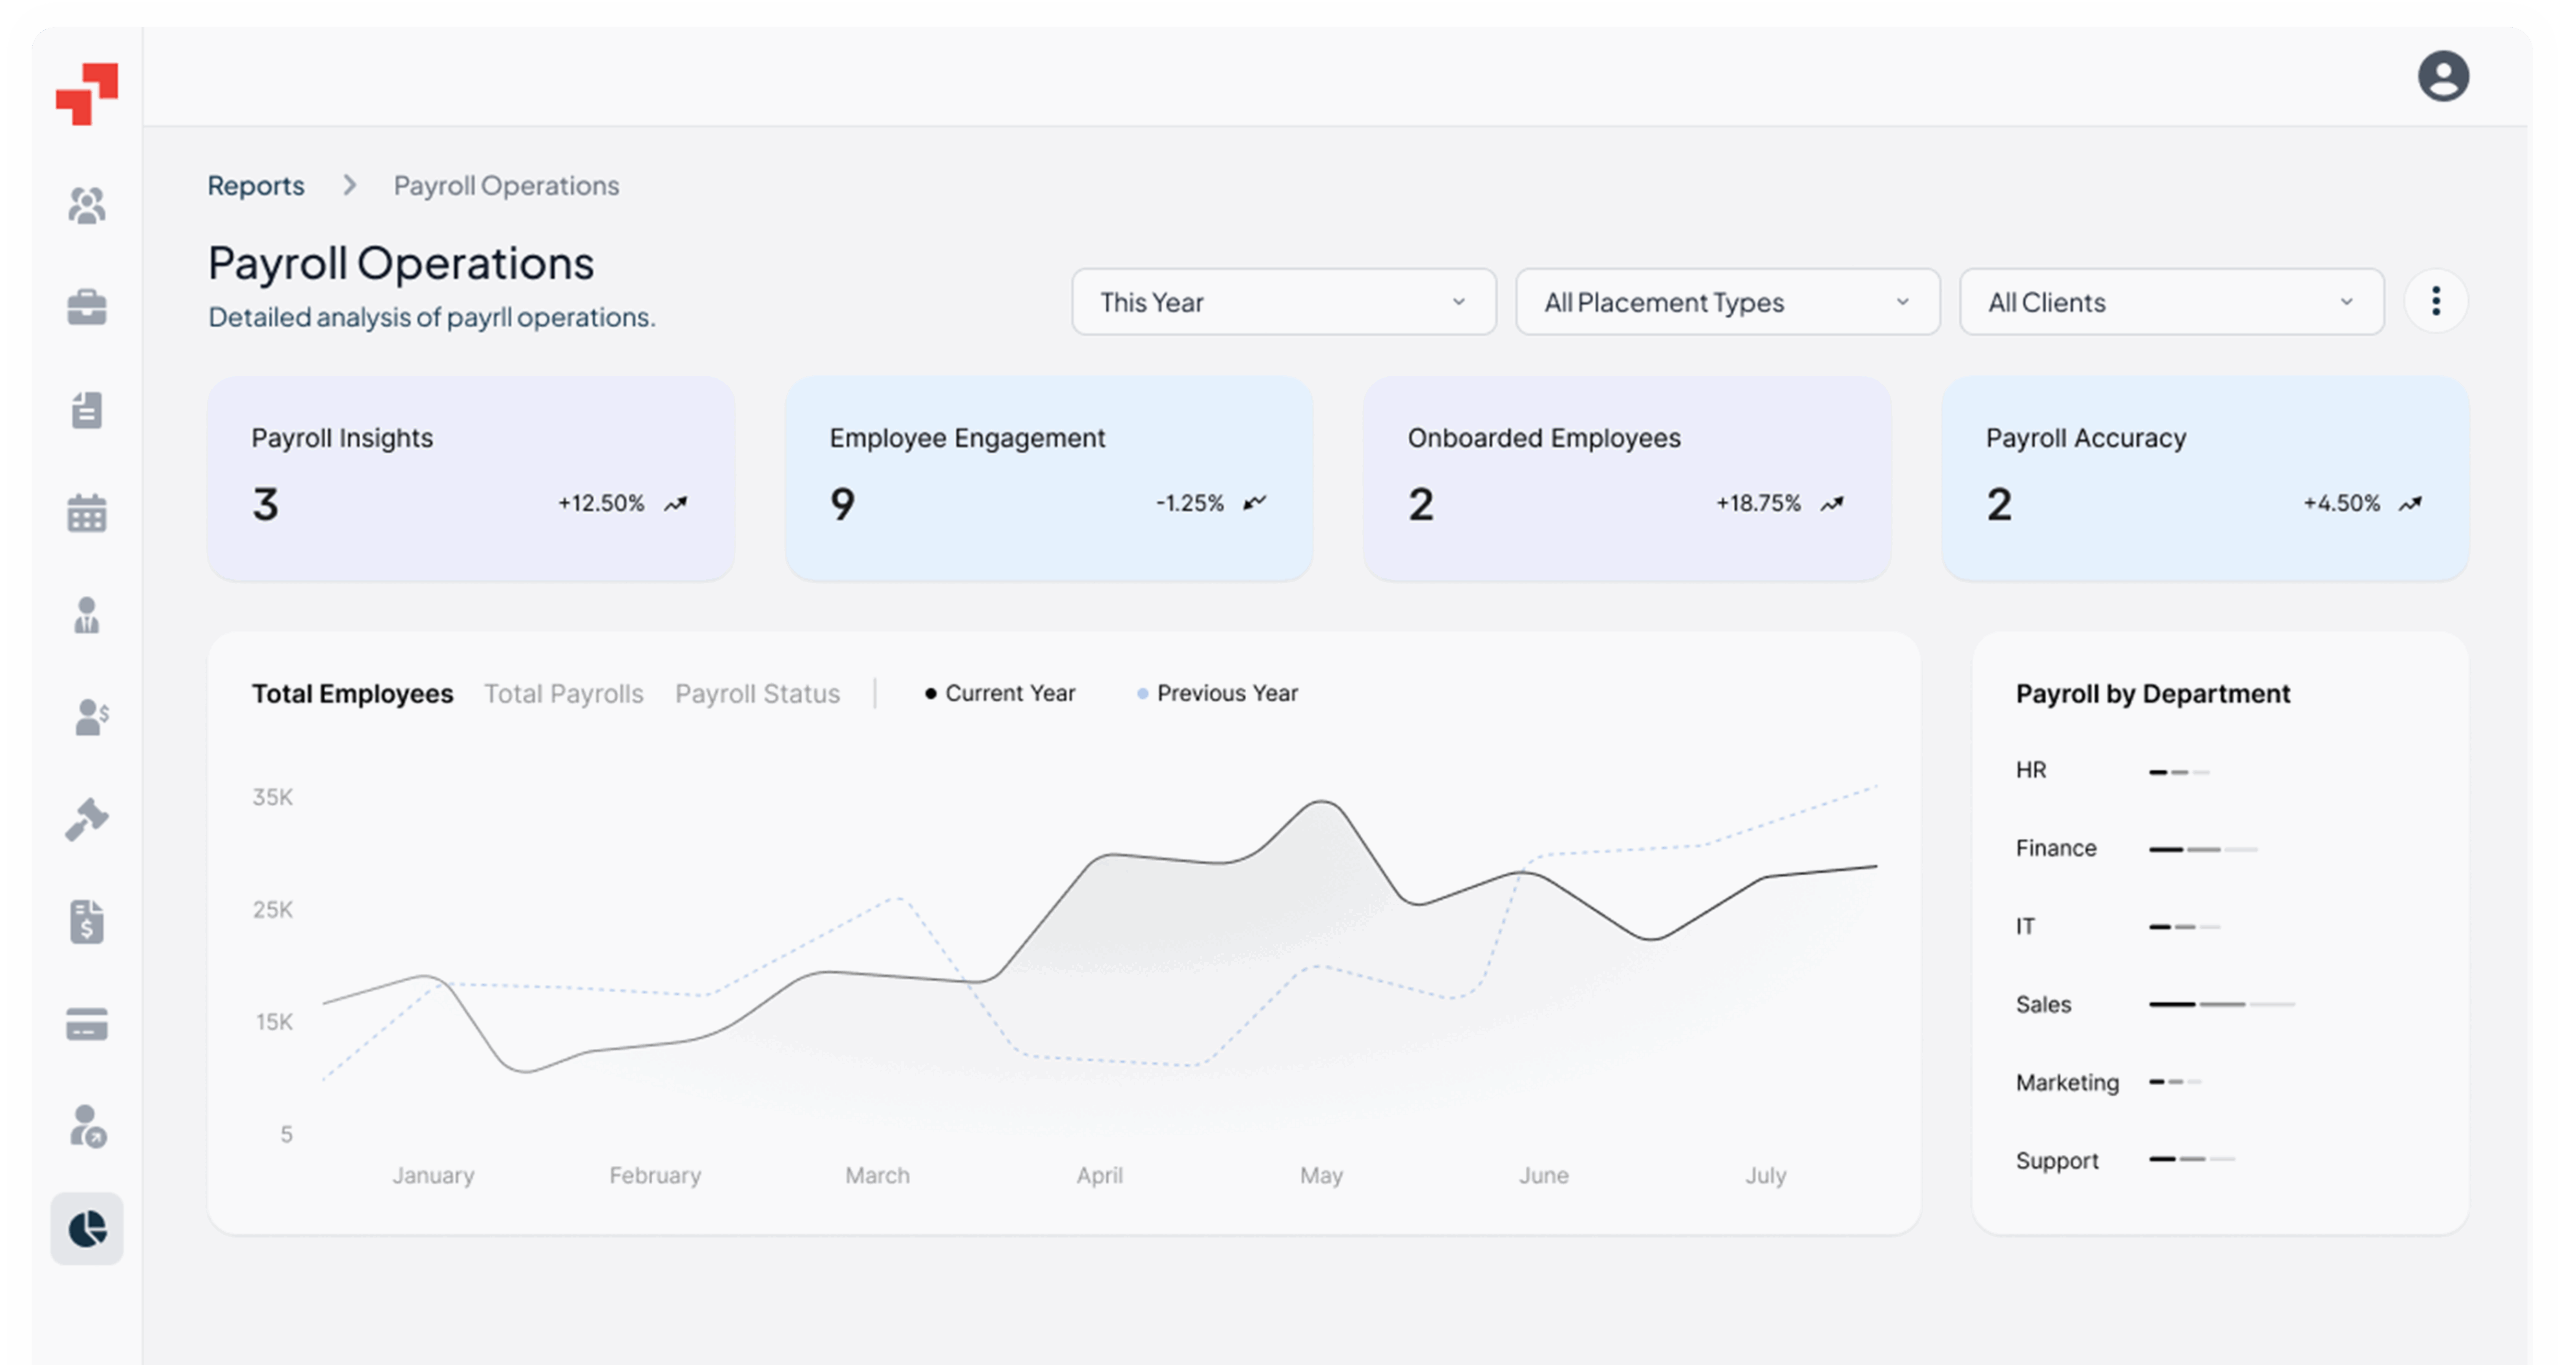2560x1365 pixels.
Task: Open the payment cards section in sidebar
Action: click(86, 1024)
